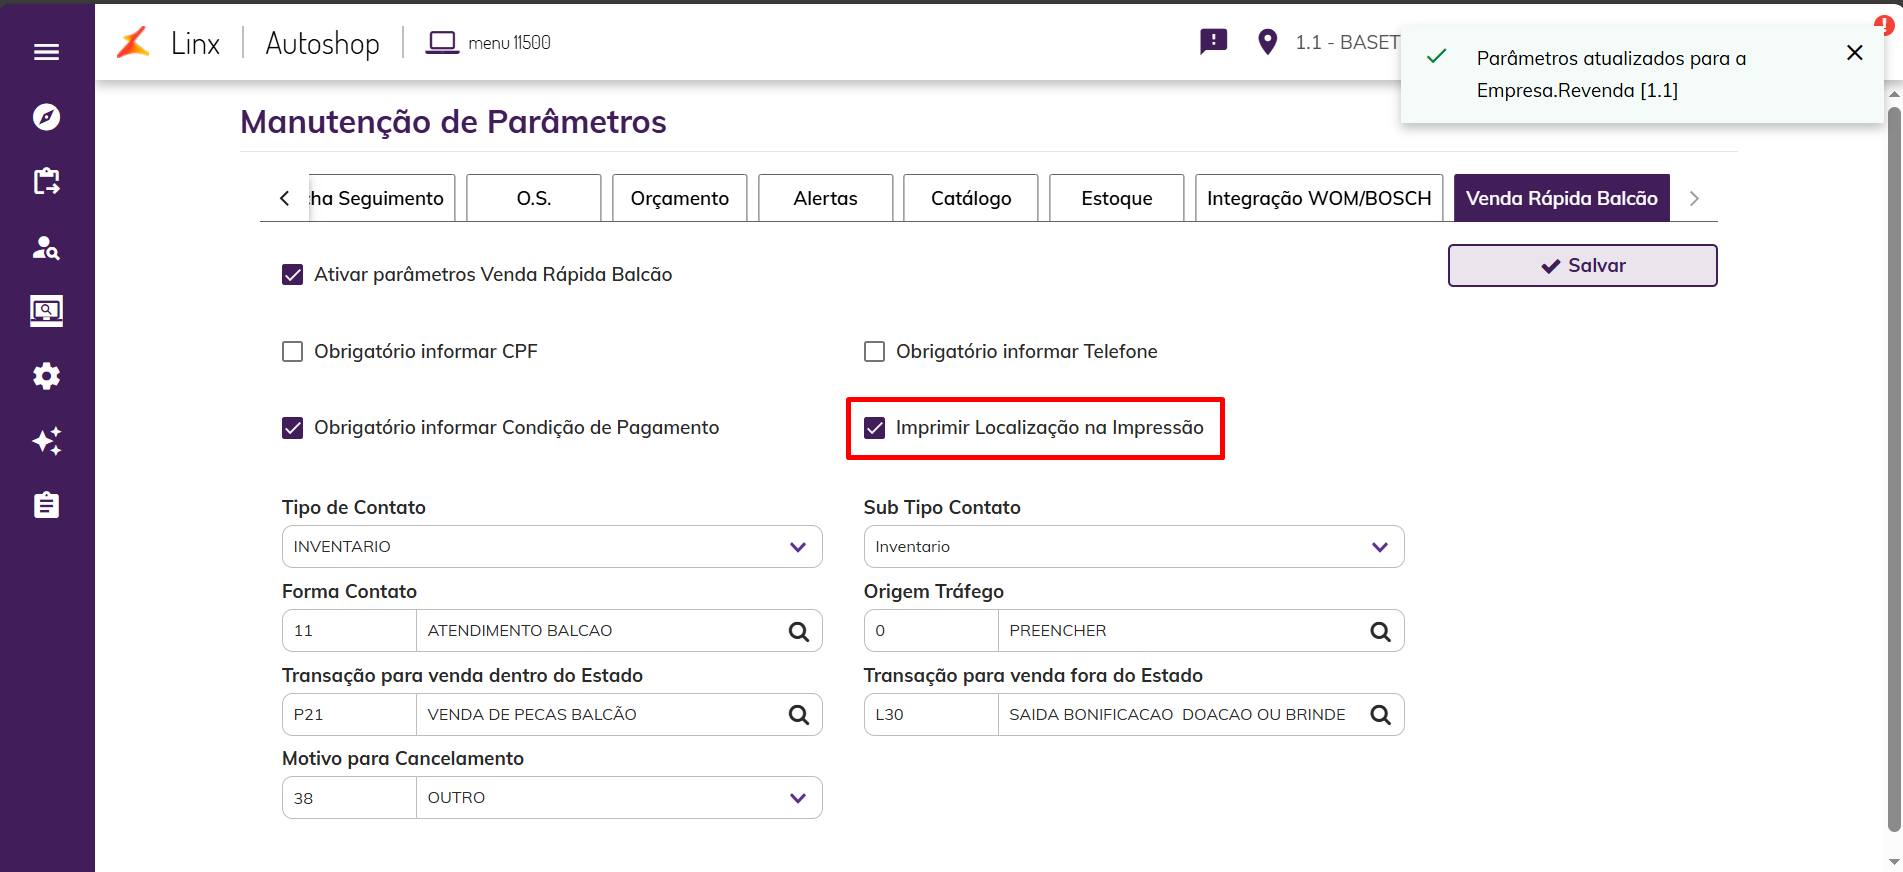The height and width of the screenshot is (872, 1903).
Task: Open the hamburger menu in sidebar
Action: tap(46, 52)
